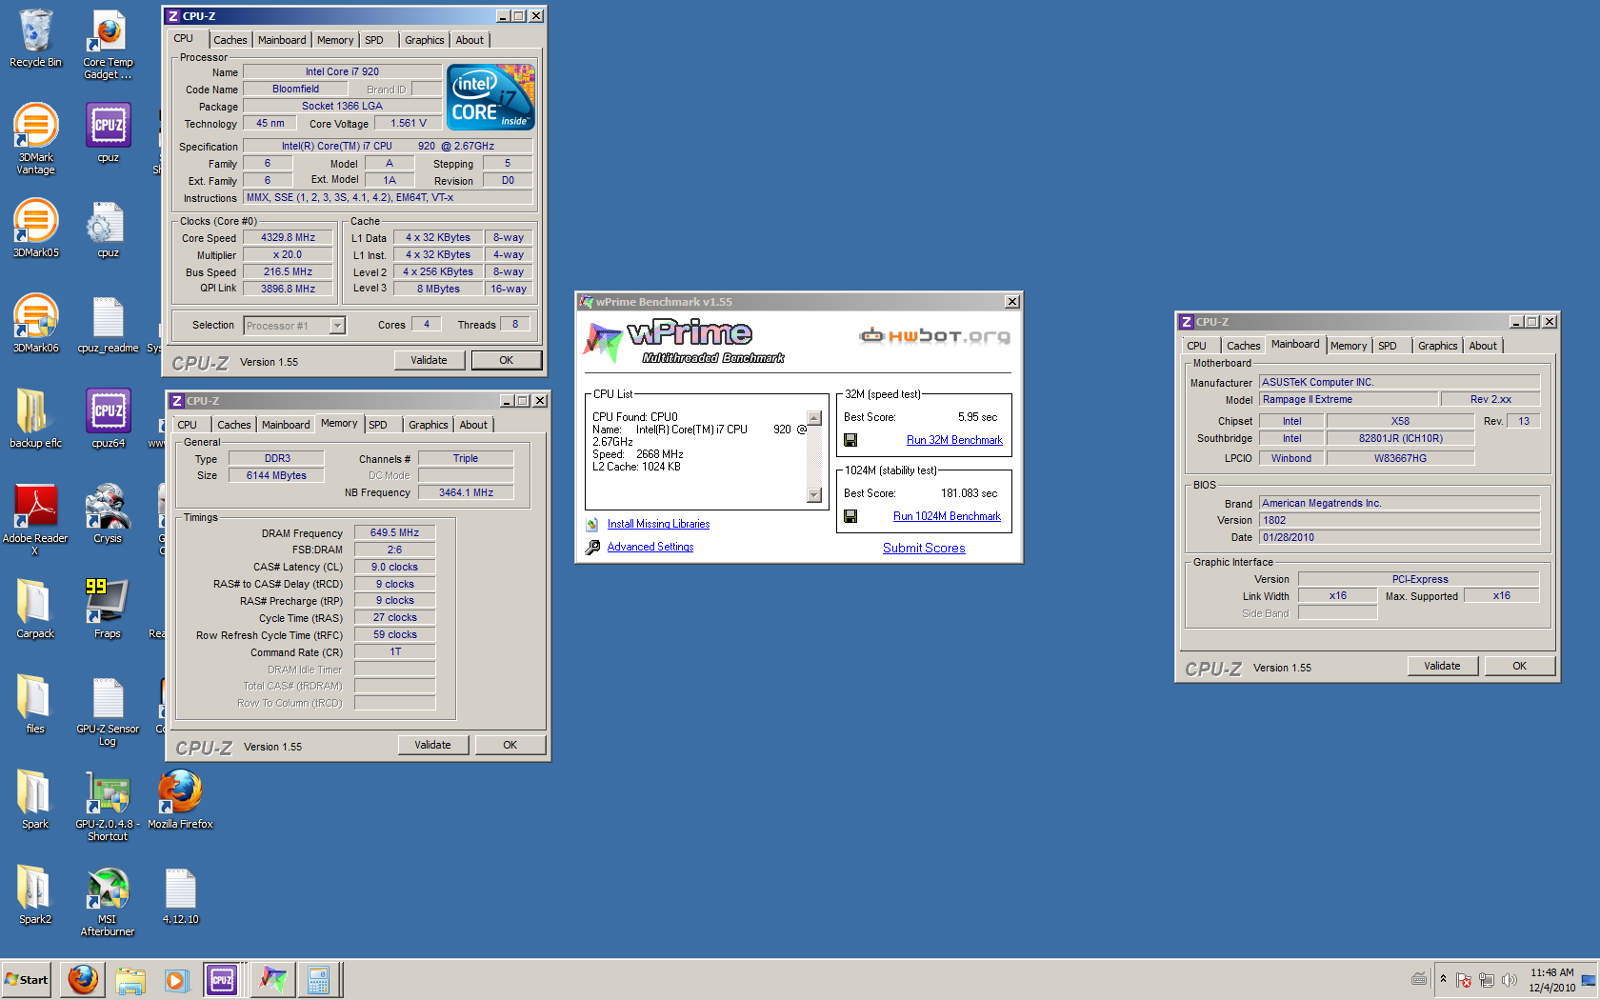Show hidden tray icons arrow
1600x1000 pixels.
point(1443,980)
